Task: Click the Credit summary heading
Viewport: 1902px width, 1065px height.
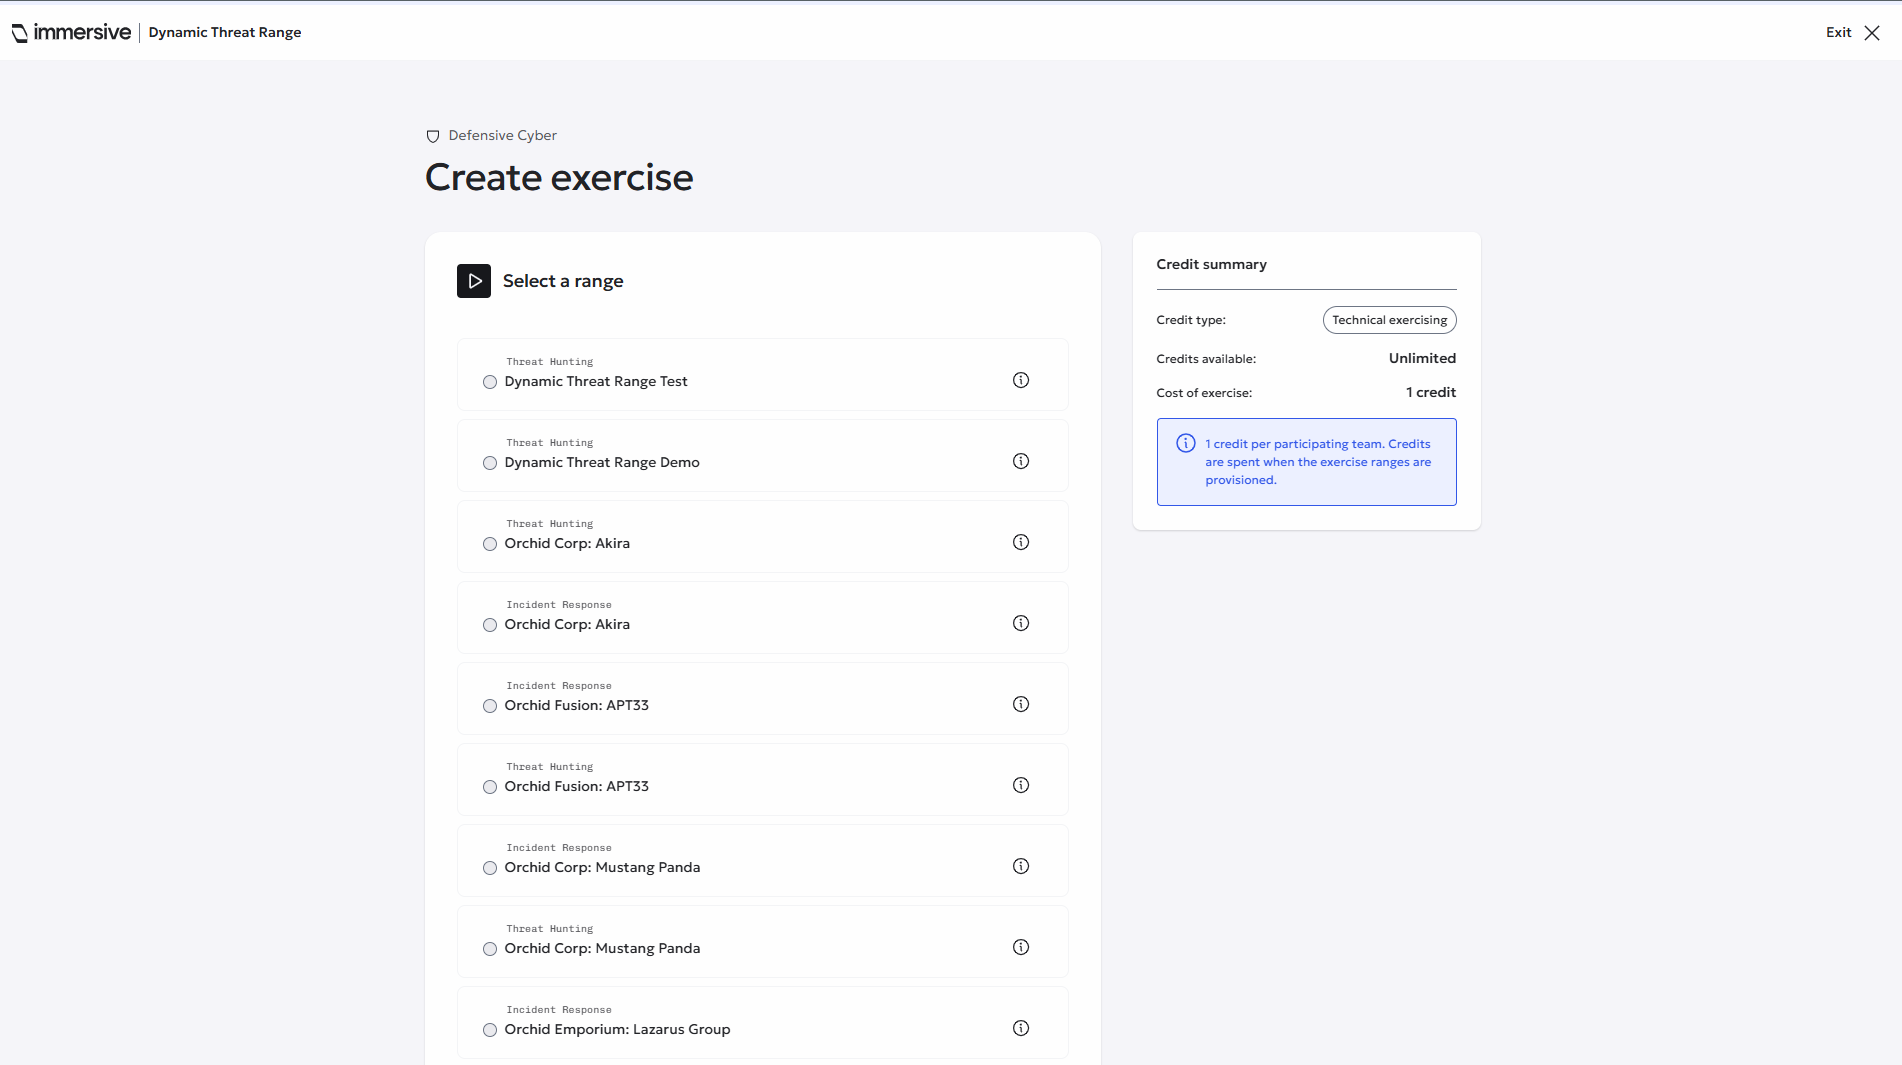Action: click(1211, 264)
